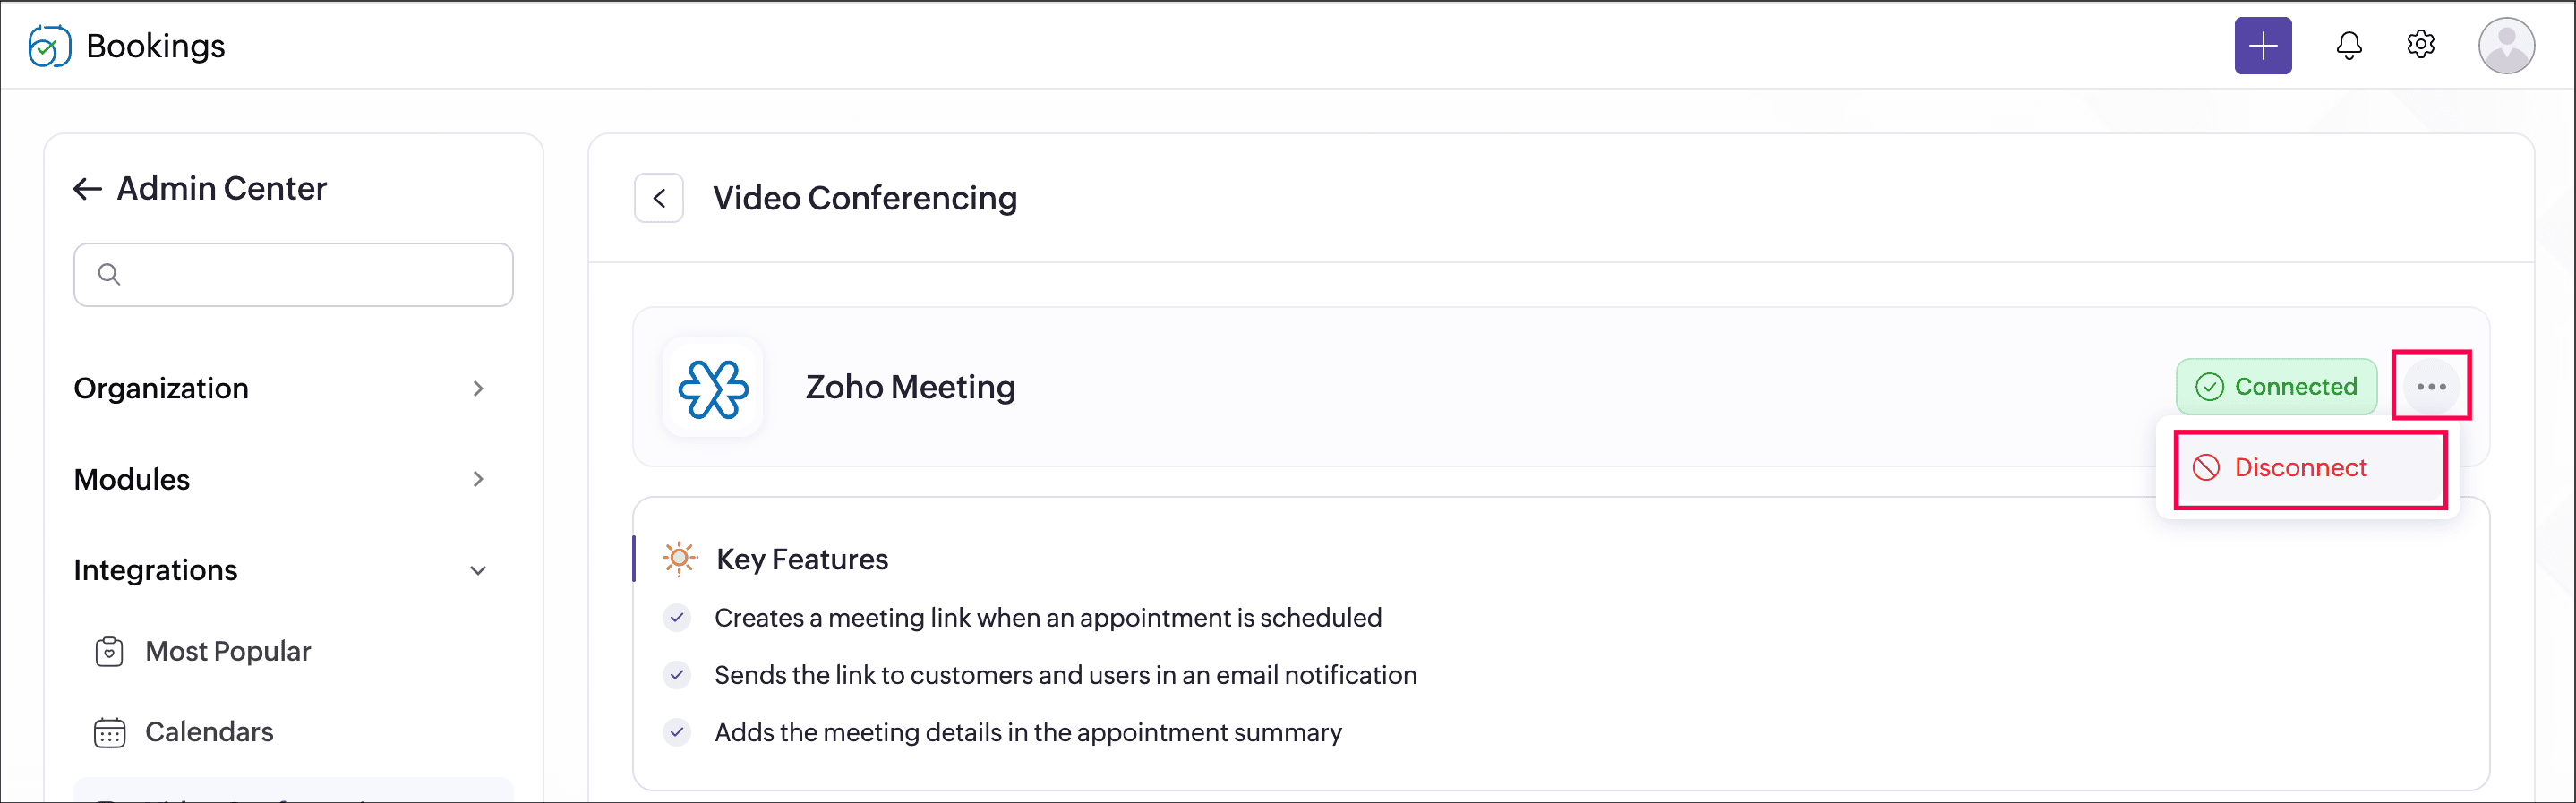Click the Admin Center search field
This screenshot has height=803, width=2576.
[310, 275]
